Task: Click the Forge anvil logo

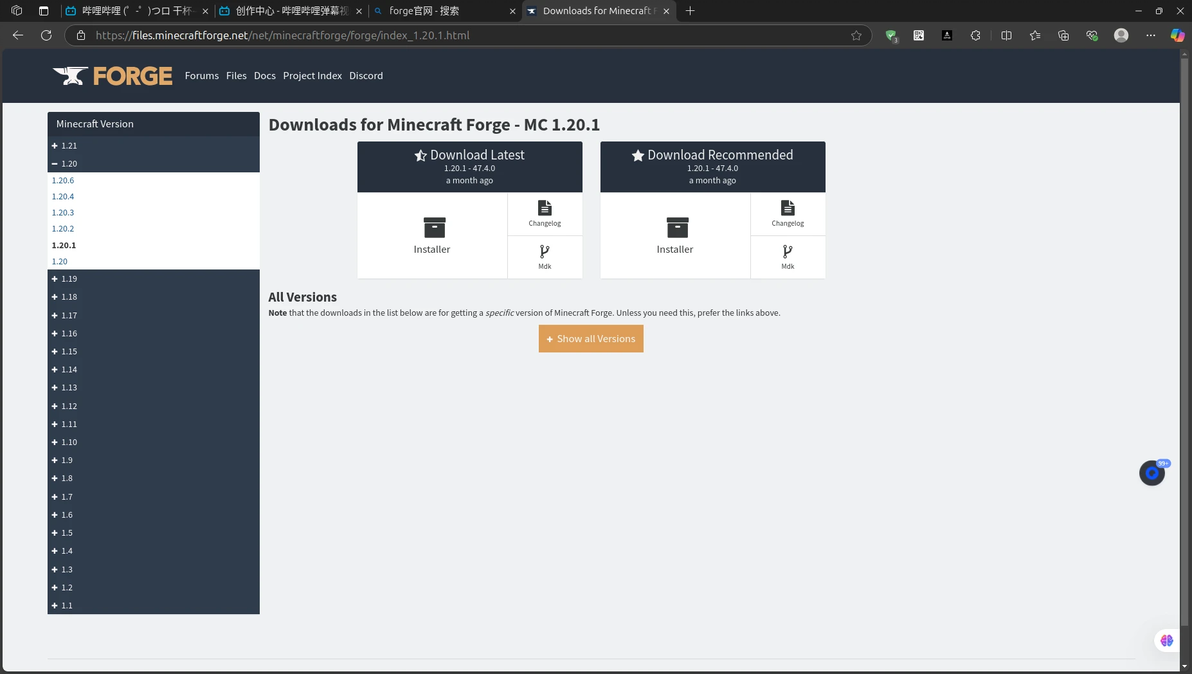Action: (x=112, y=76)
